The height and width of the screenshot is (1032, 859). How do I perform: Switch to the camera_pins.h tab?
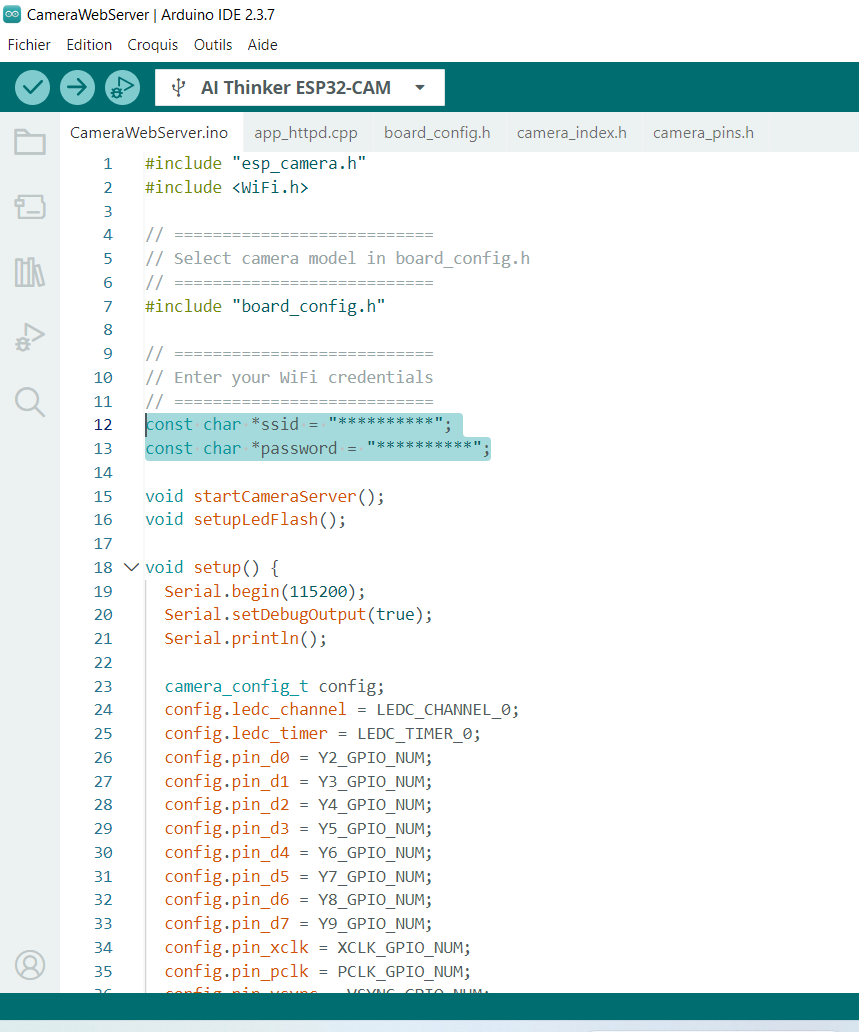tap(703, 132)
